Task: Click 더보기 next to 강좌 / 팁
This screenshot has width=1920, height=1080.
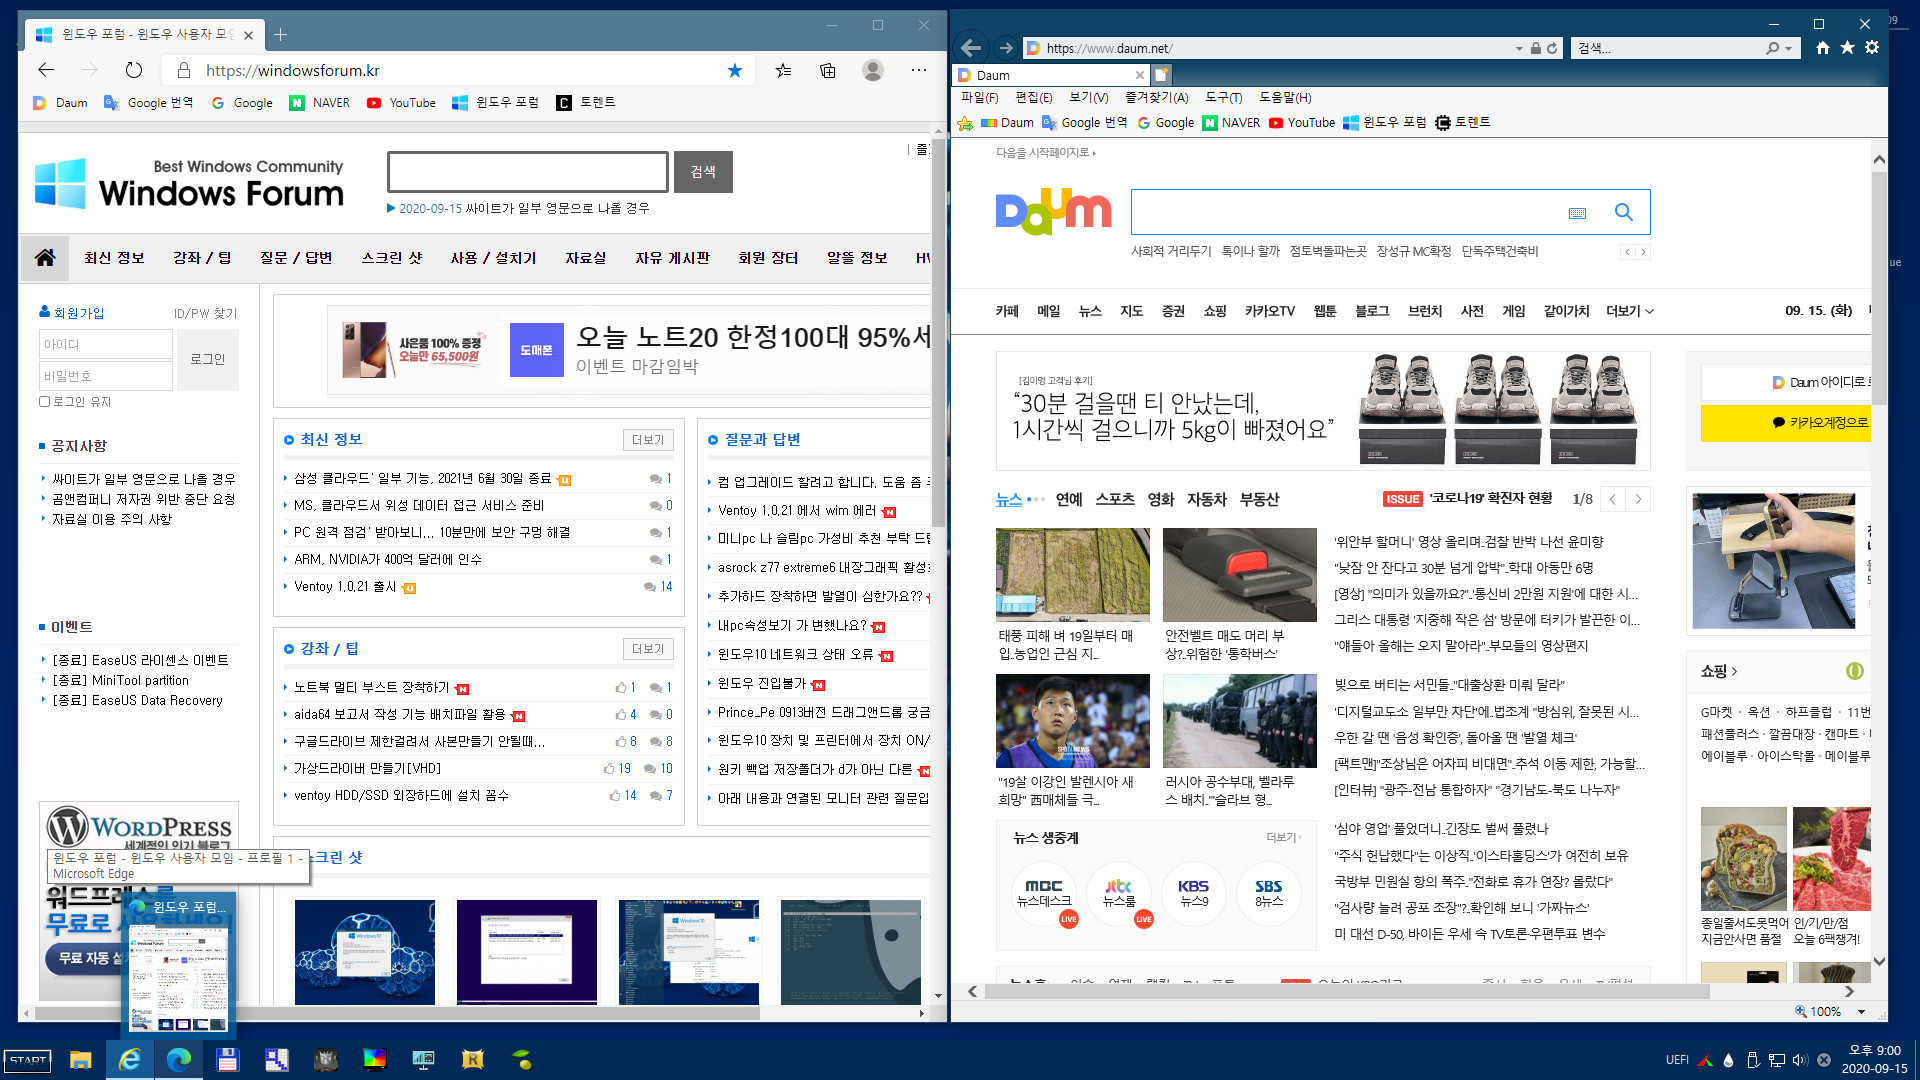Action: coord(648,649)
